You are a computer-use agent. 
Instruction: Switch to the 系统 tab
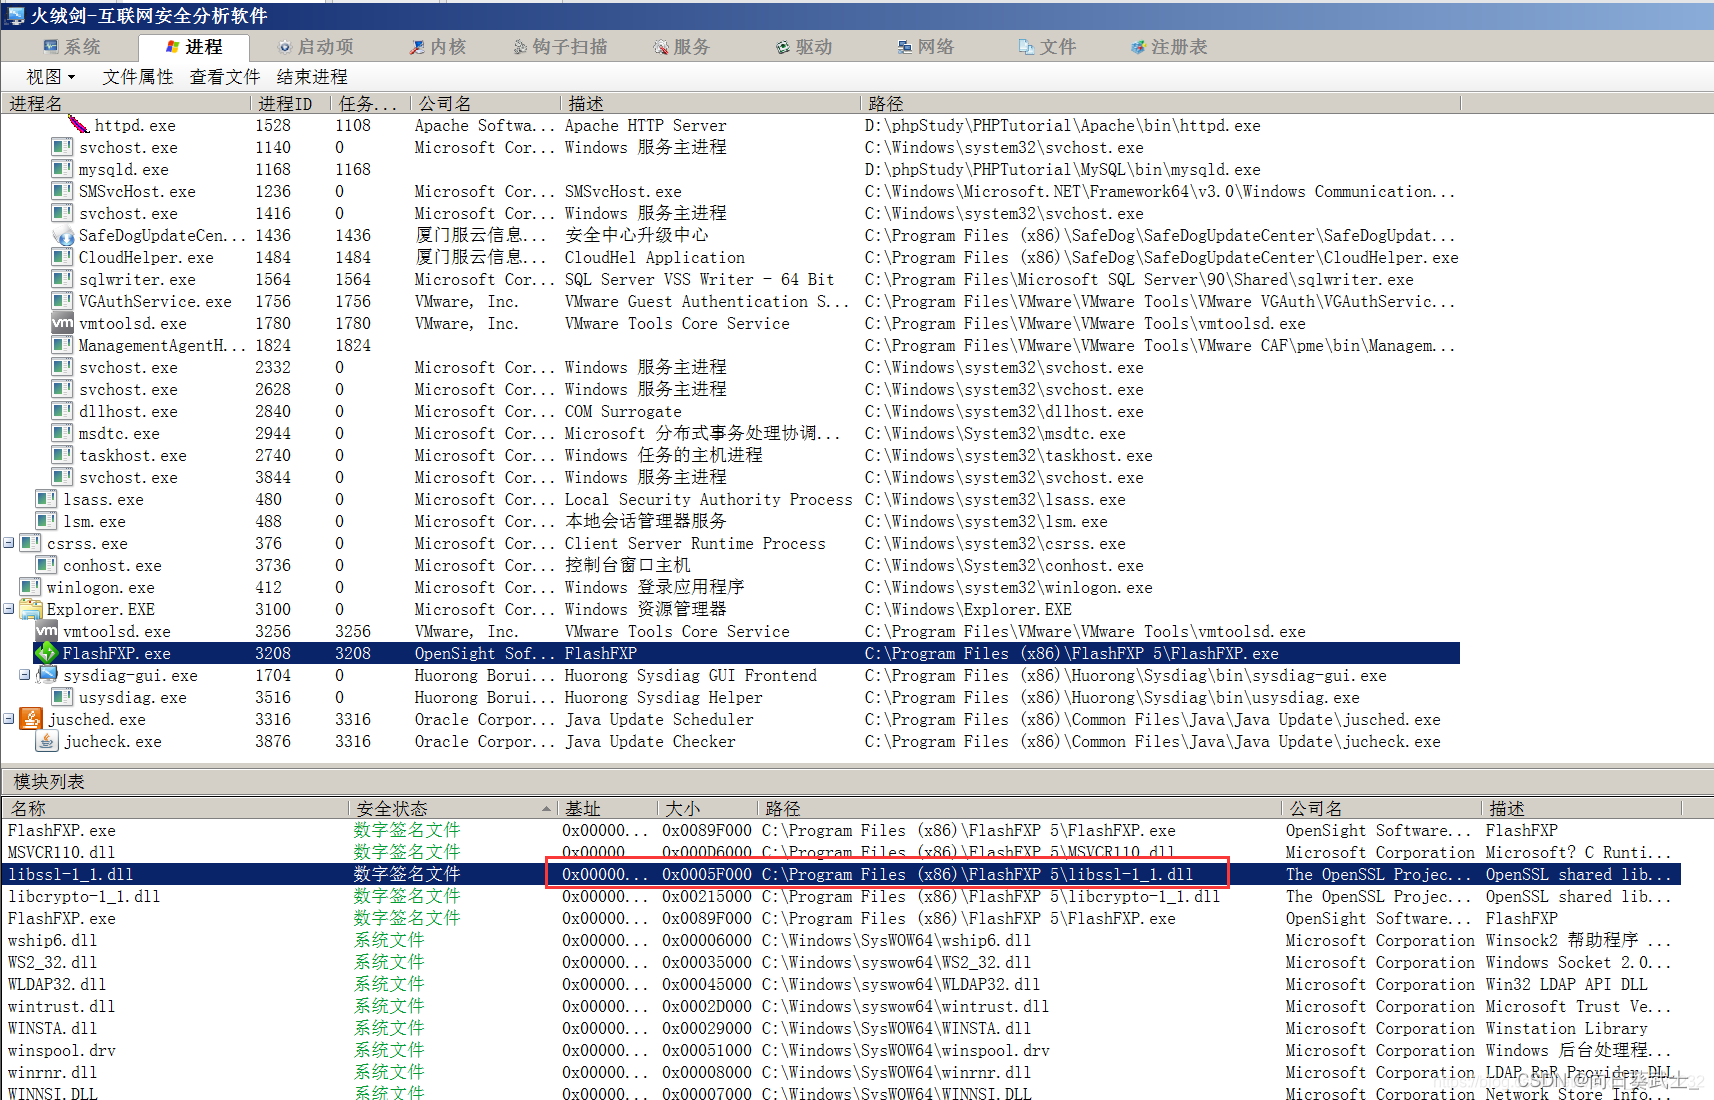tap(71, 47)
